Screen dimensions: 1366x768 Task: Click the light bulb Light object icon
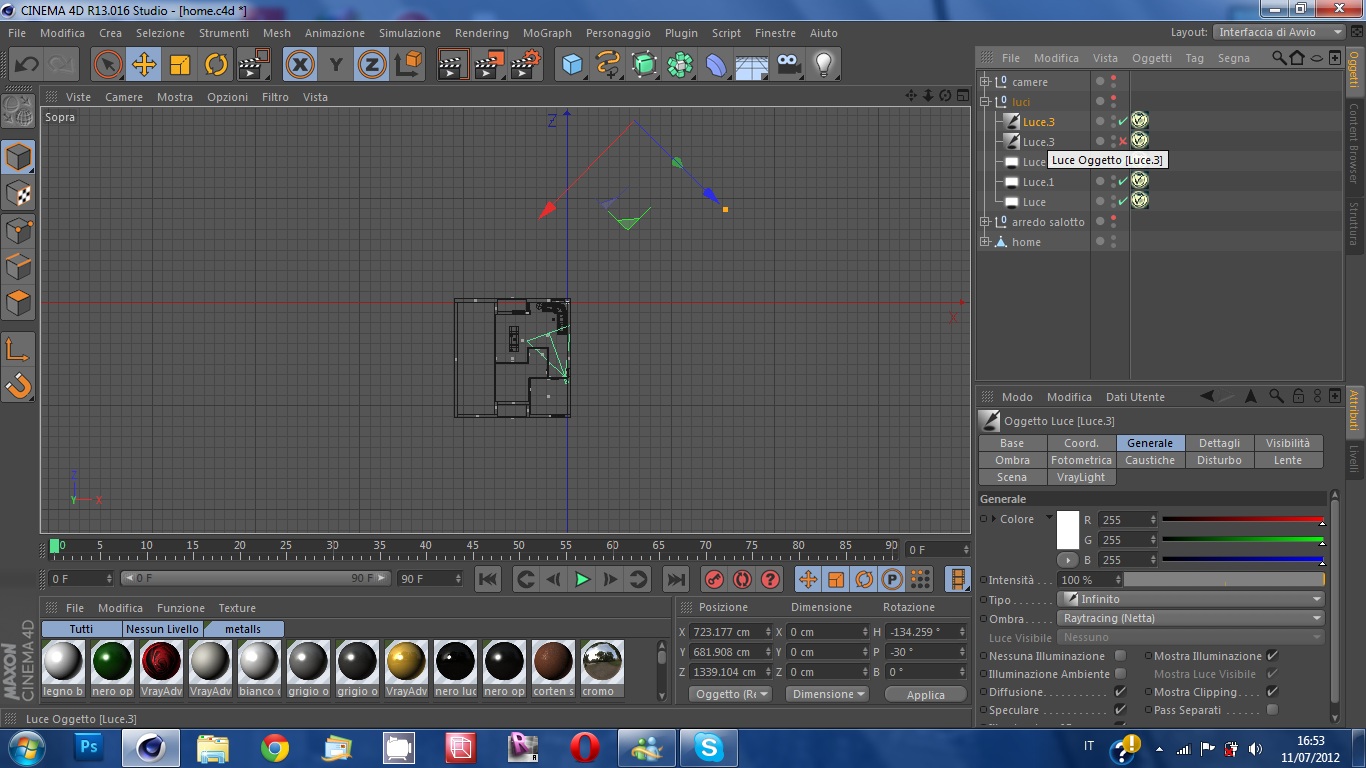point(824,65)
